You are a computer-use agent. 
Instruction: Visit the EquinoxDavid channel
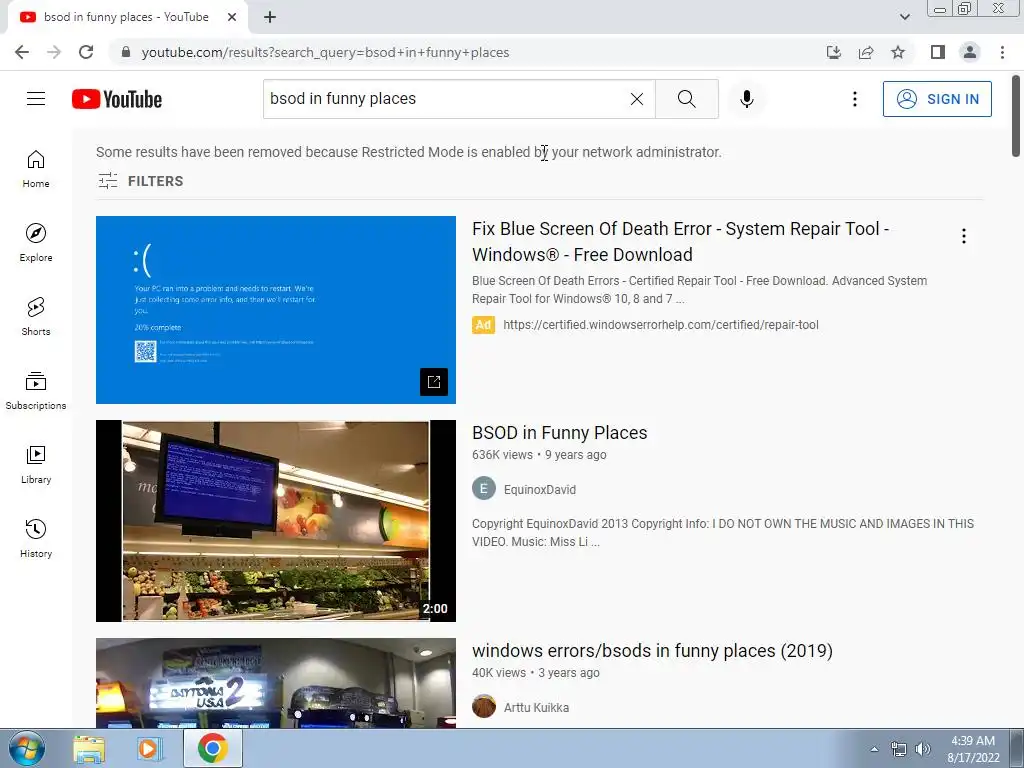point(539,489)
